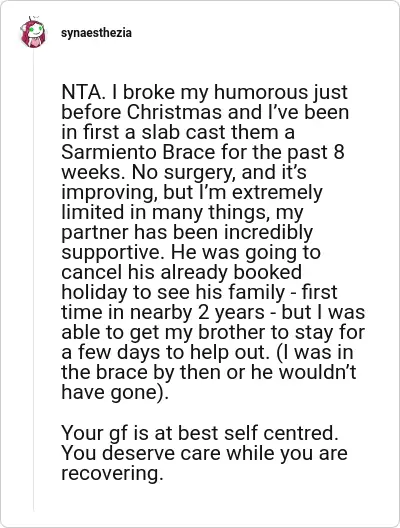Click the line "before Christmas and I've been"
This screenshot has width=400, height=528.
click(x=205, y=112)
